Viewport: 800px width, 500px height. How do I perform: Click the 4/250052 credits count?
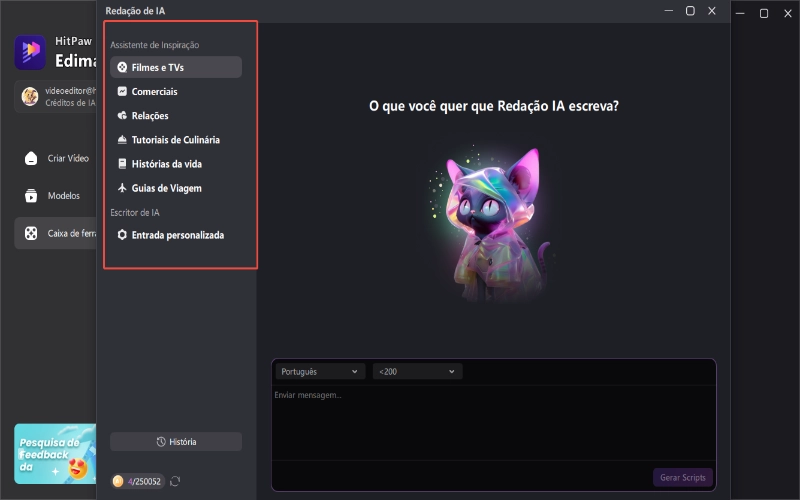click(144, 481)
